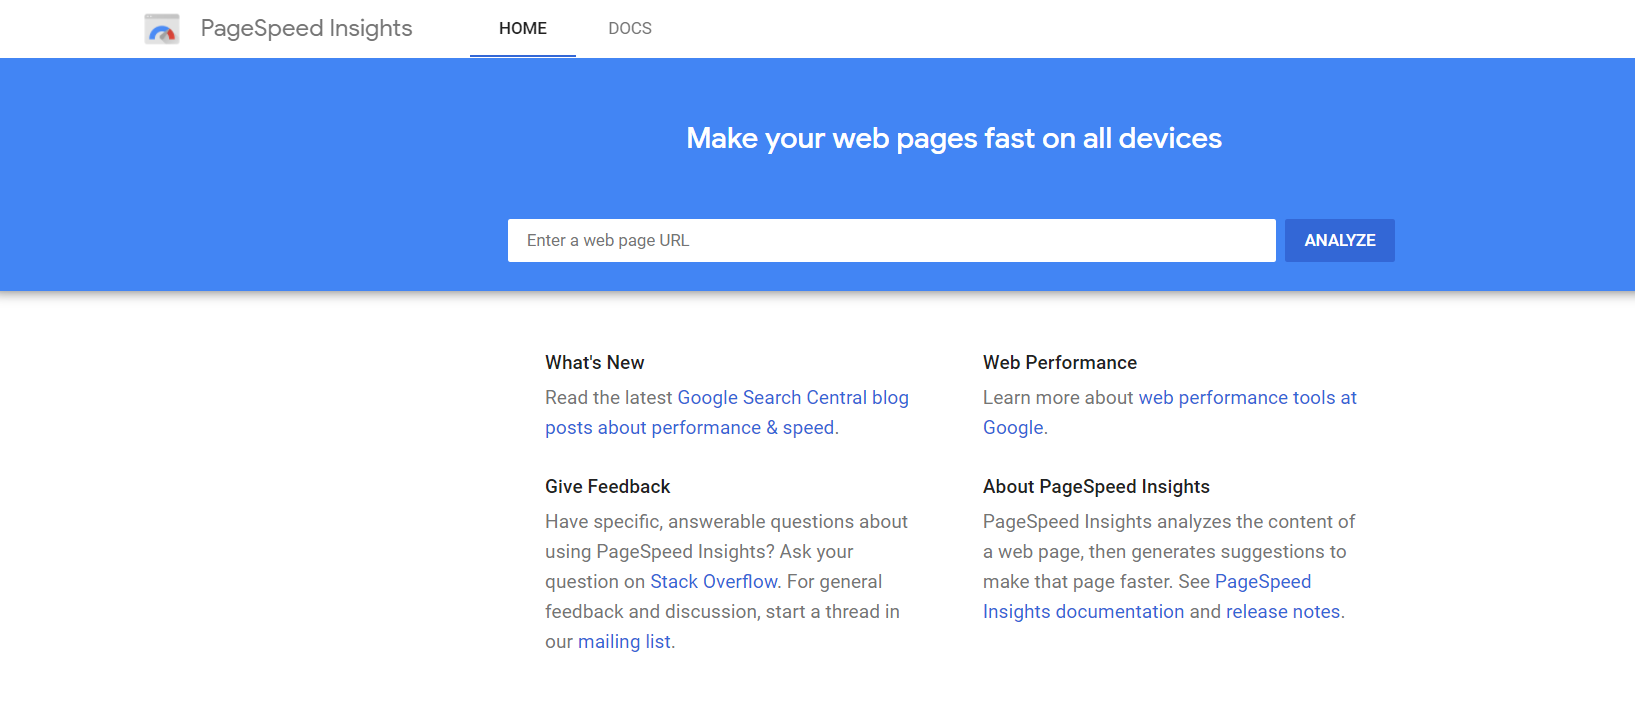Click 'Make your web pages fast on all devices' headline
The height and width of the screenshot is (707, 1635).
tap(954, 138)
